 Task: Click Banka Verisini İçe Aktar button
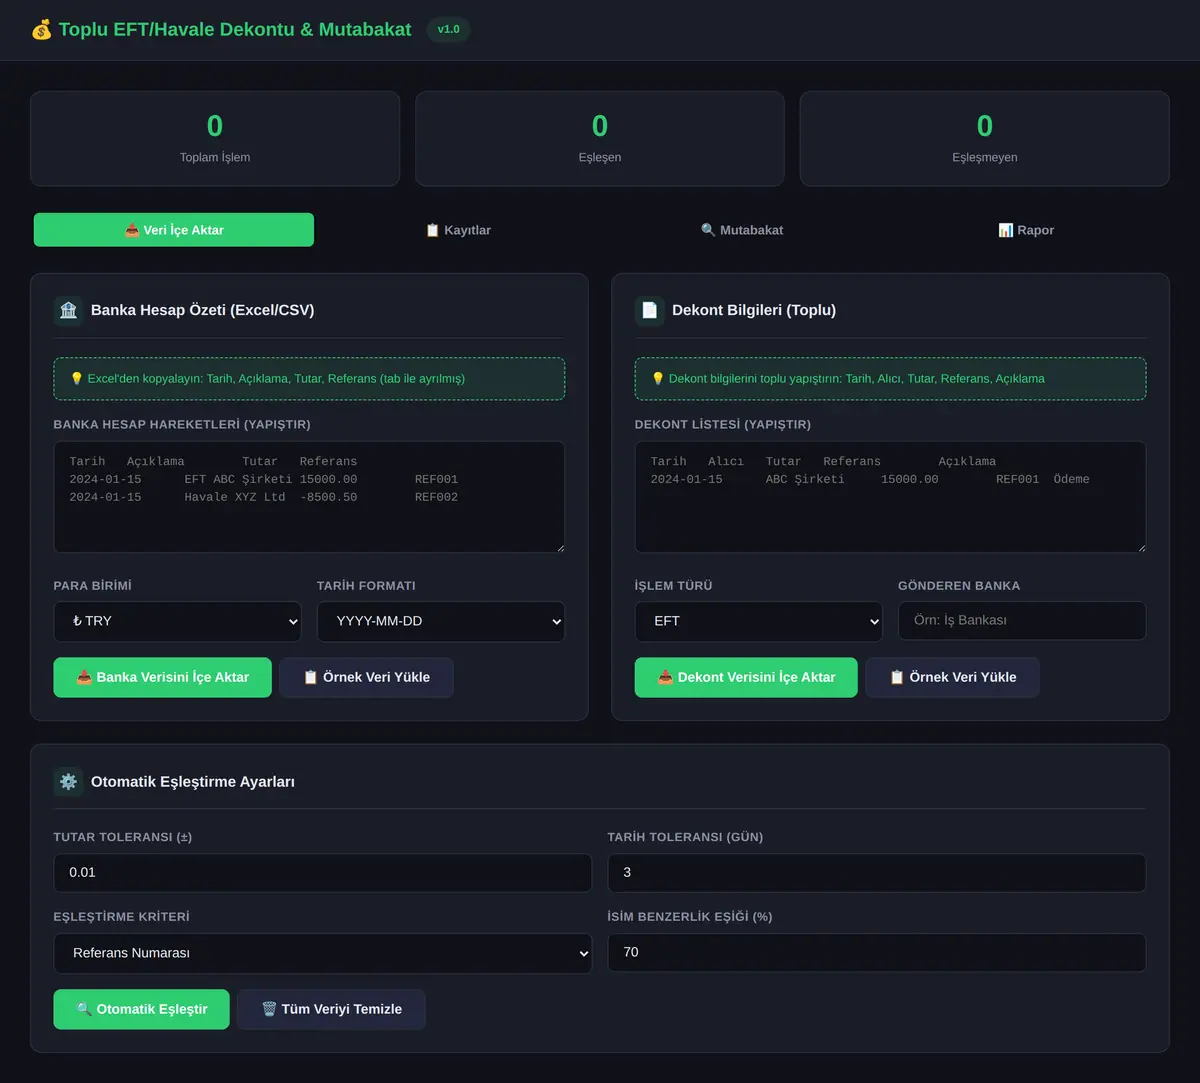[x=163, y=677]
